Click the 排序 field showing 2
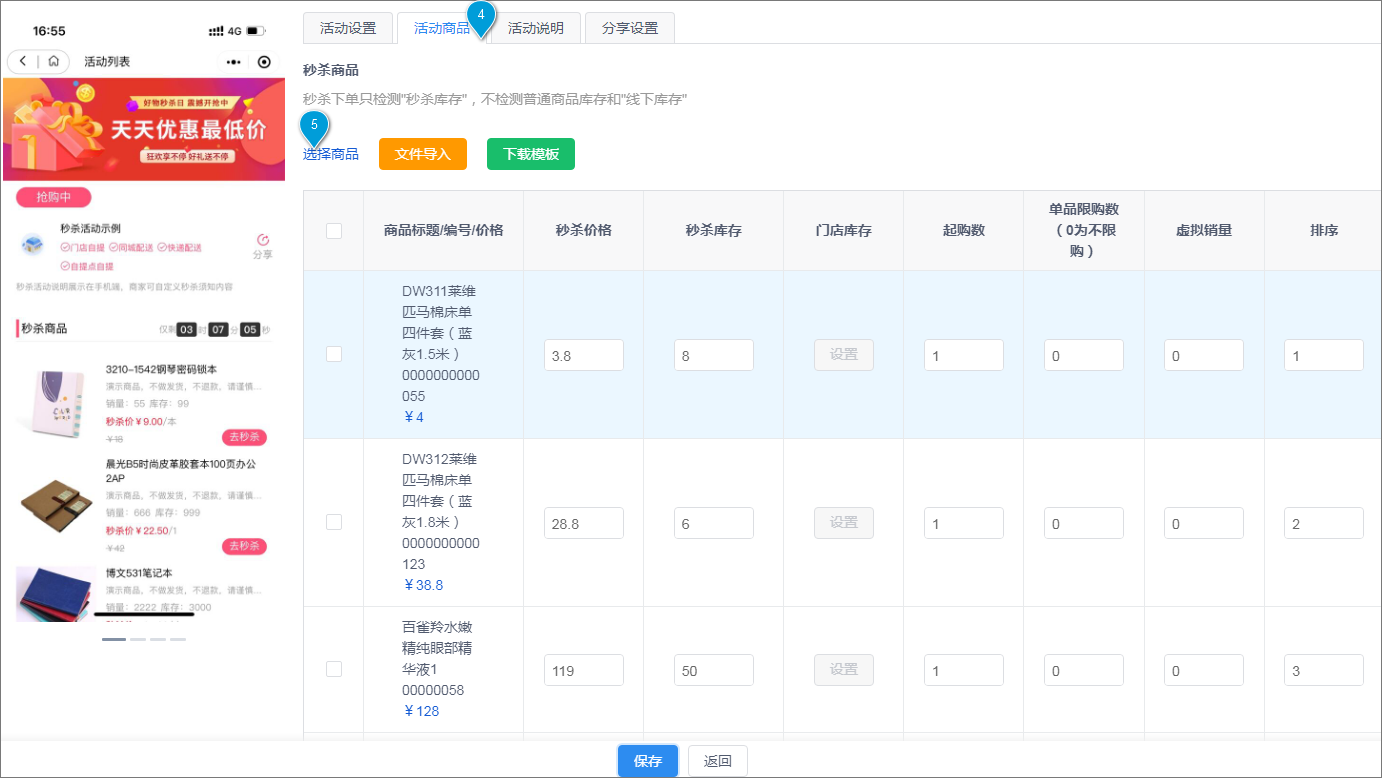This screenshot has height=778, width=1382. pyautogui.click(x=1324, y=523)
